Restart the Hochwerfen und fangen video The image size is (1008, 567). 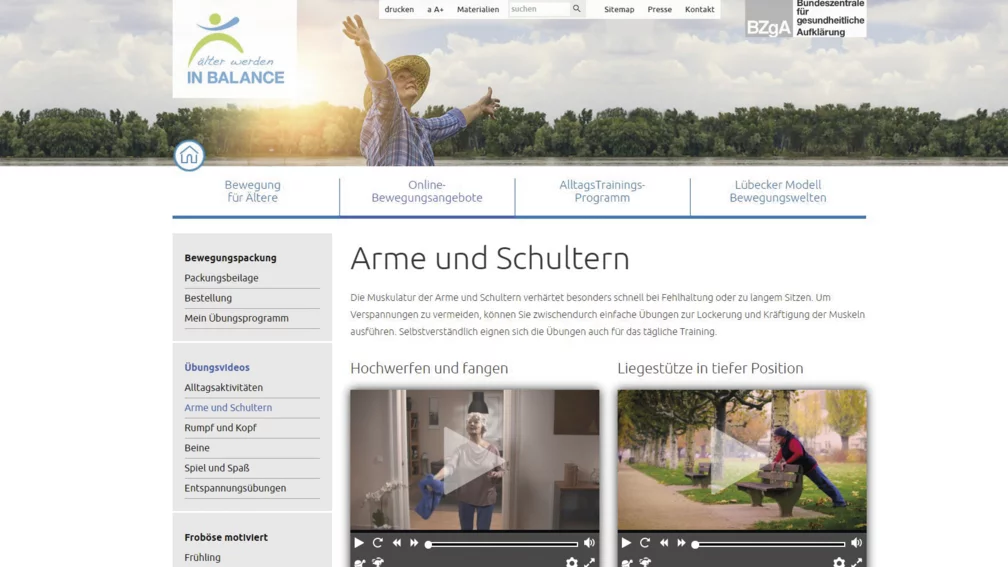pos(377,543)
